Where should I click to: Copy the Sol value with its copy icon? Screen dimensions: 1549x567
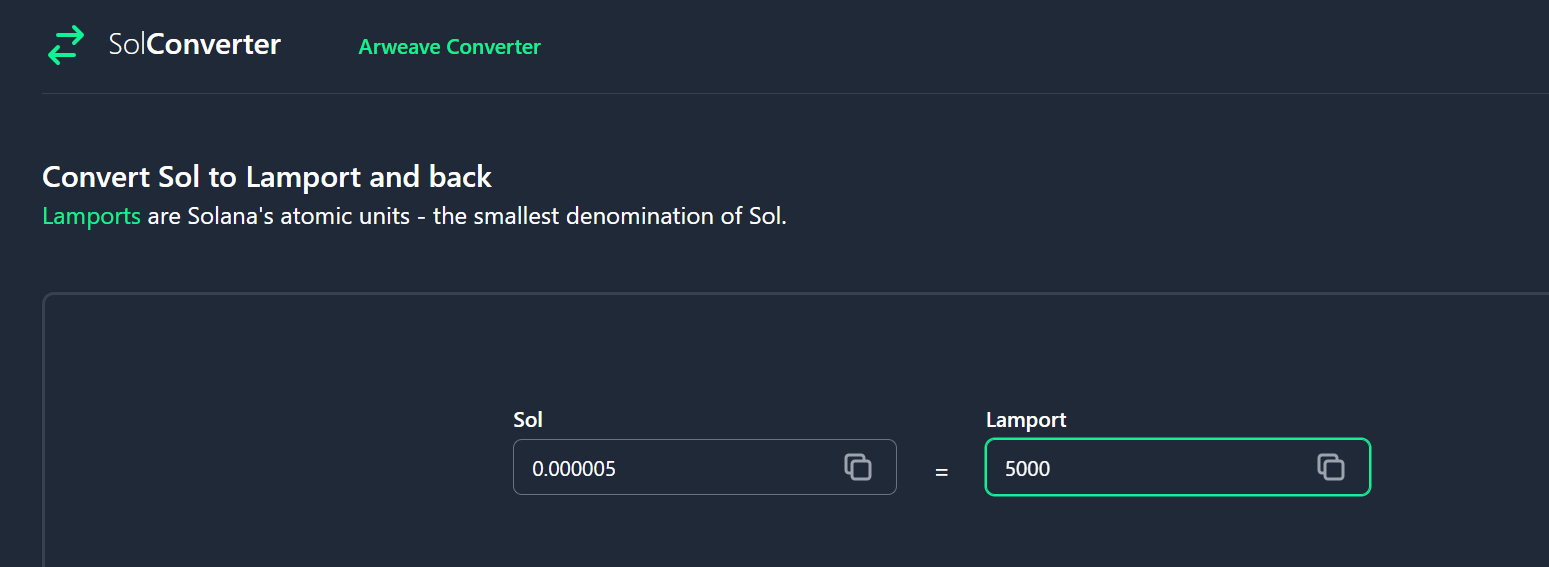click(x=858, y=467)
